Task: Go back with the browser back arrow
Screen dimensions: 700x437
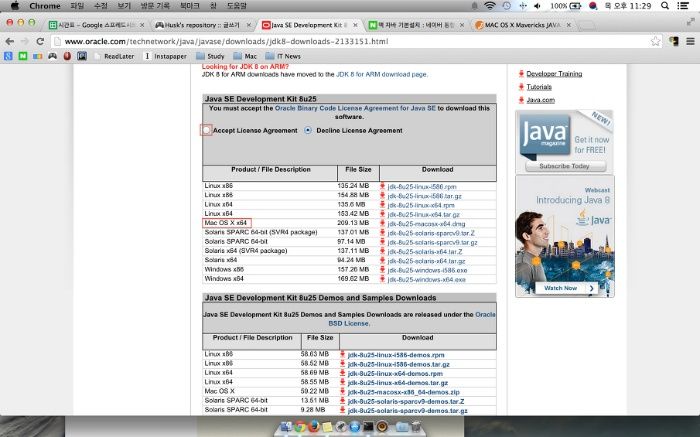Action: point(9,42)
